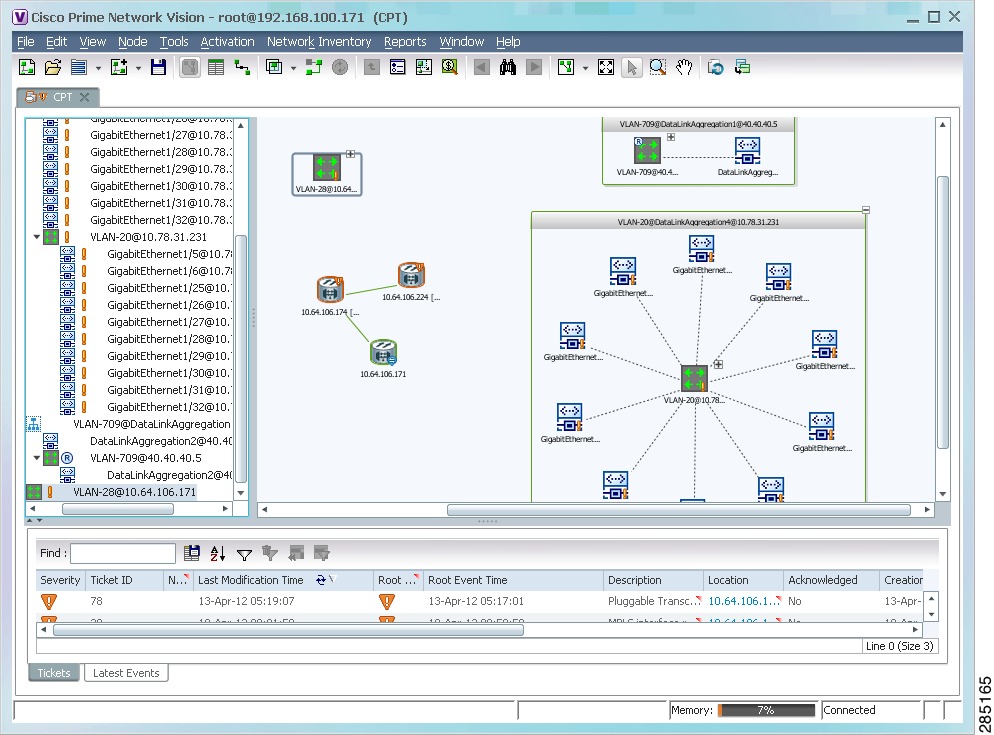Switch to the Latest Events tab
Image resolution: width=994 pixels, height=735 pixels.
(126, 673)
